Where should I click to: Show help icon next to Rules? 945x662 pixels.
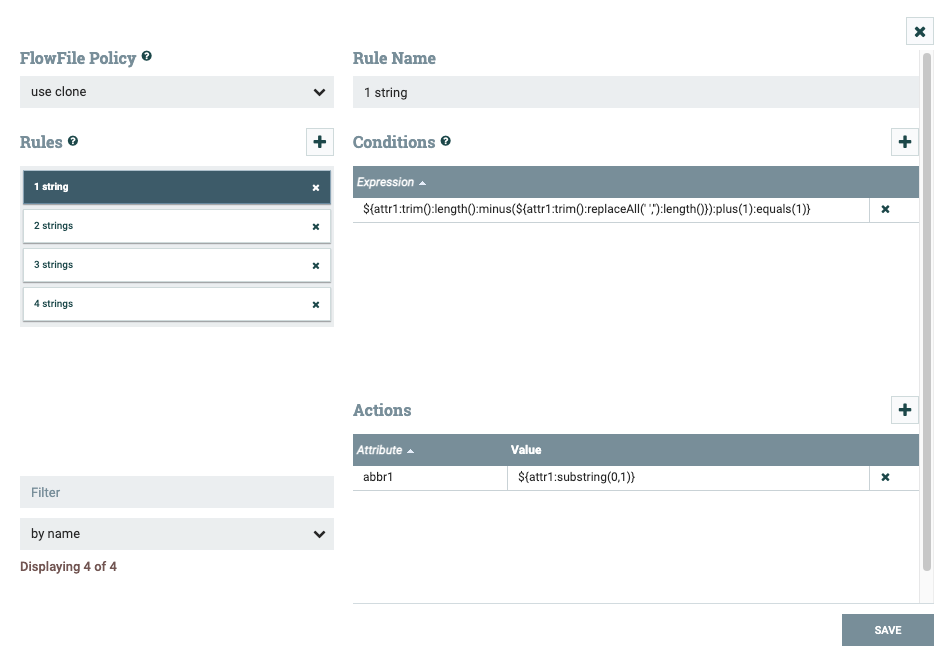click(73, 141)
